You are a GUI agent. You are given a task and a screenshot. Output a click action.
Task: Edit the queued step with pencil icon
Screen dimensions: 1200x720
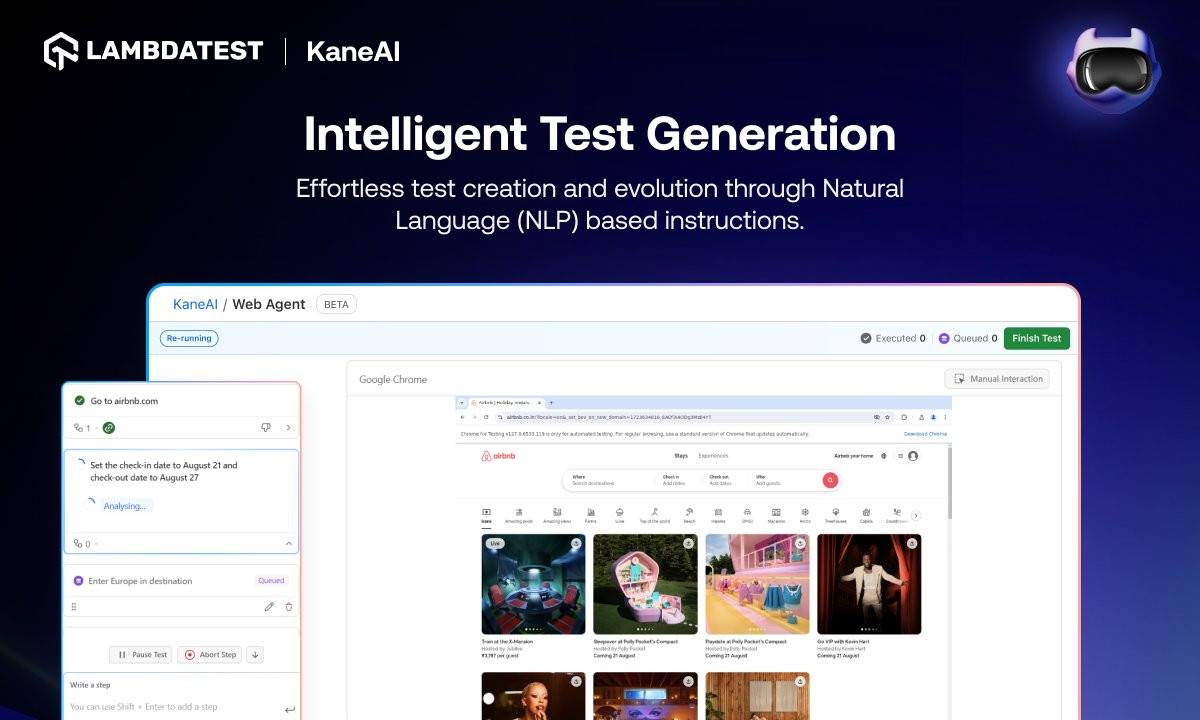(269, 606)
